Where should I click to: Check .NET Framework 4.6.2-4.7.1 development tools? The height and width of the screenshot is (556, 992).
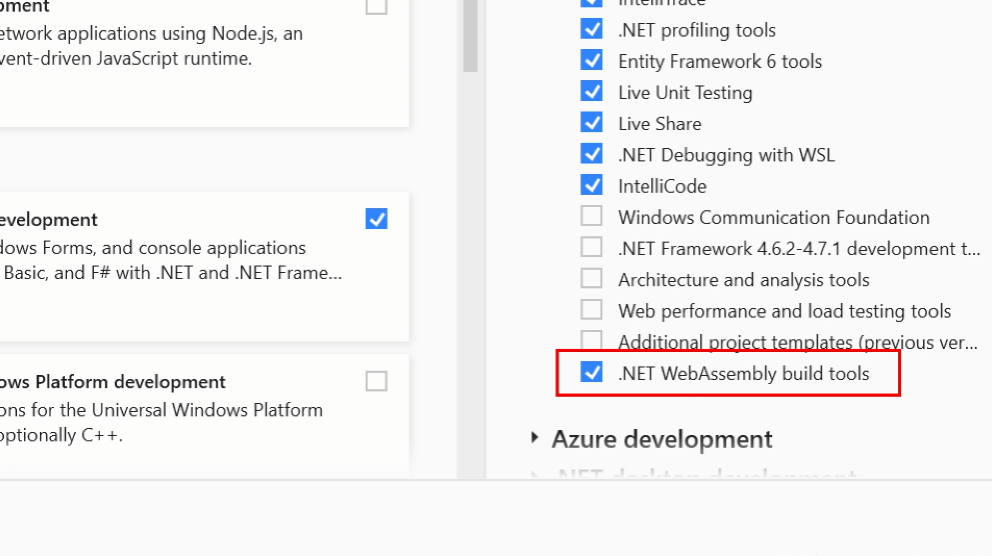(592, 248)
